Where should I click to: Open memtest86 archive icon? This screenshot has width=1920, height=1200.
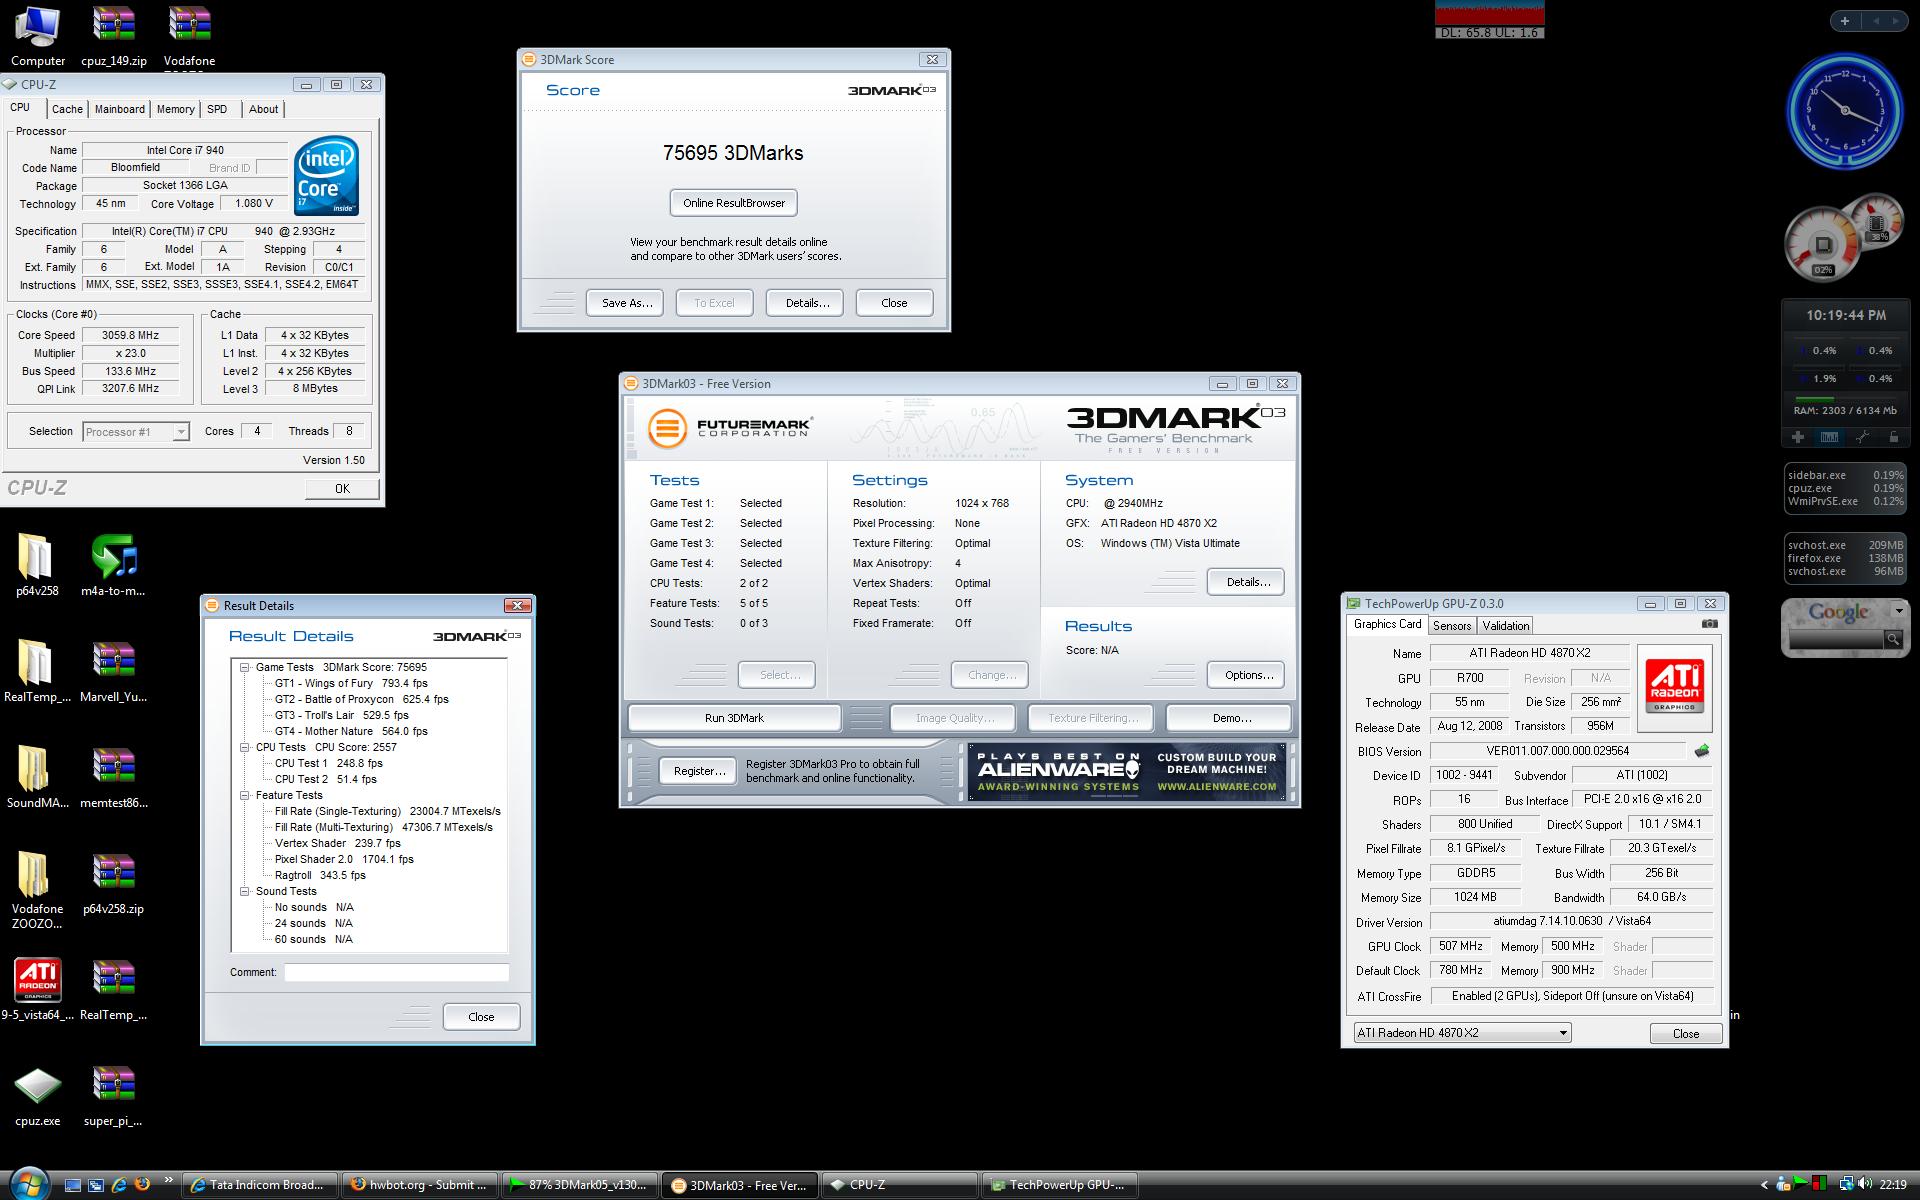[113, 777]
